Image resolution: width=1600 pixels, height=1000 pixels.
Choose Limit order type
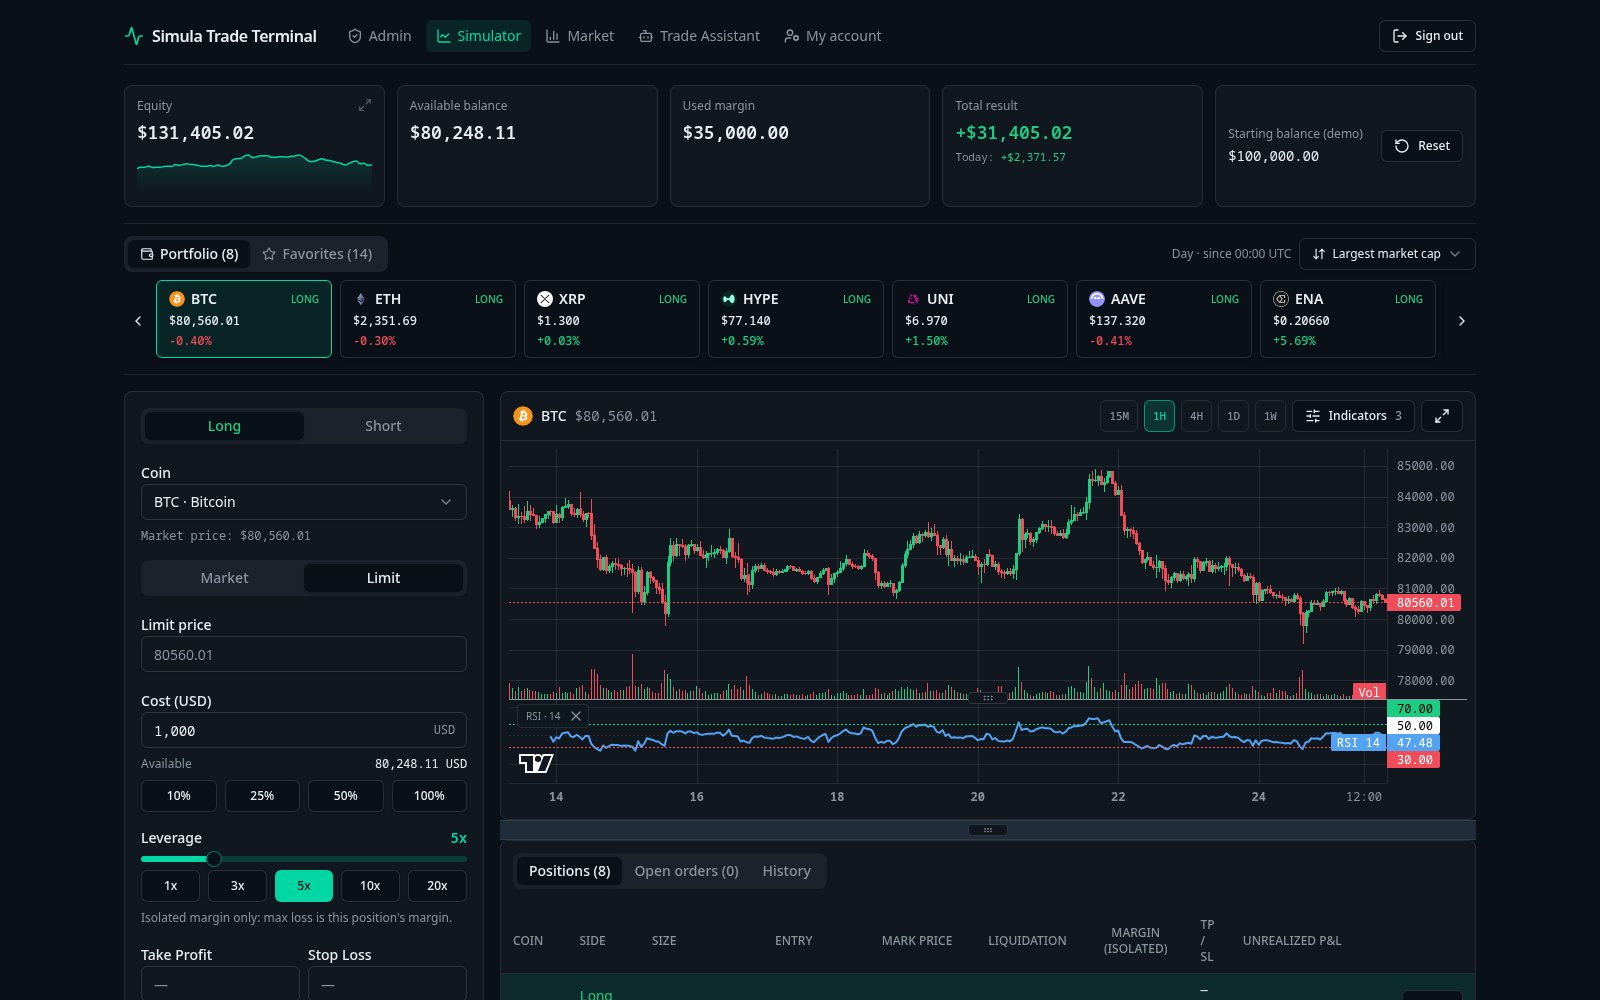(x=383, y=578)
